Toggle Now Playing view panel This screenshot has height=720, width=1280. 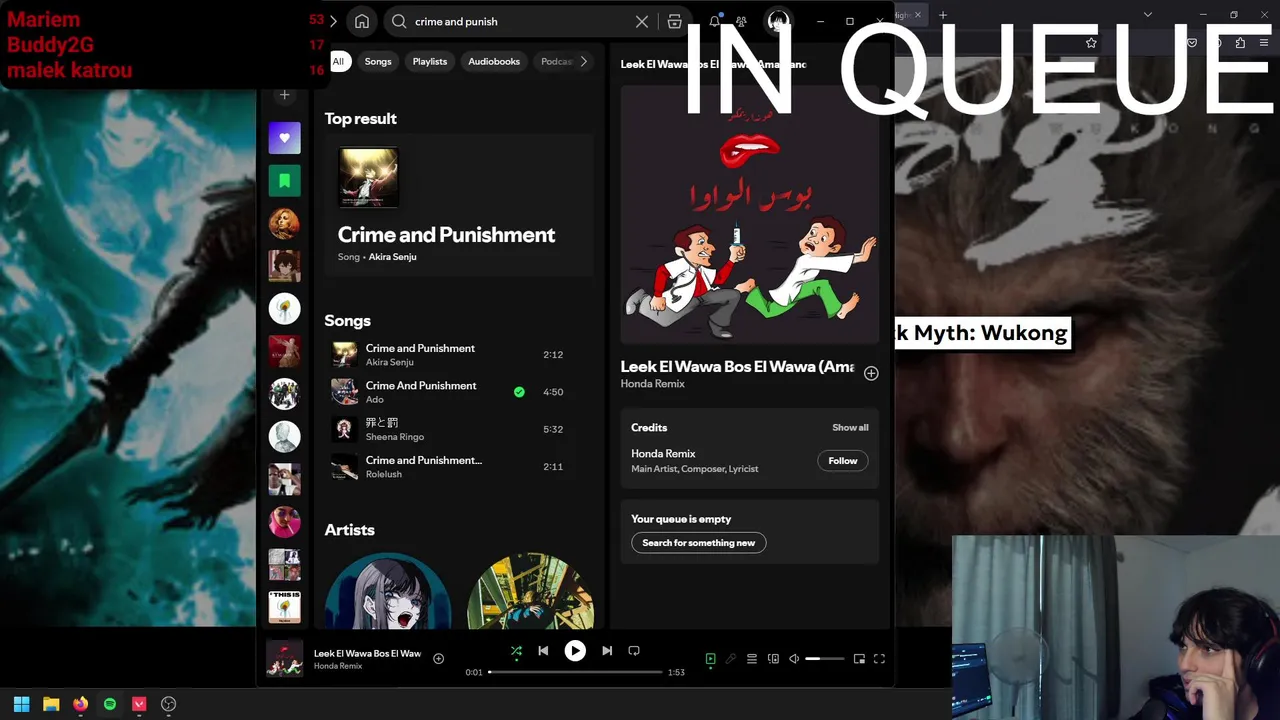pyautogui.click(x=710, y=659)
